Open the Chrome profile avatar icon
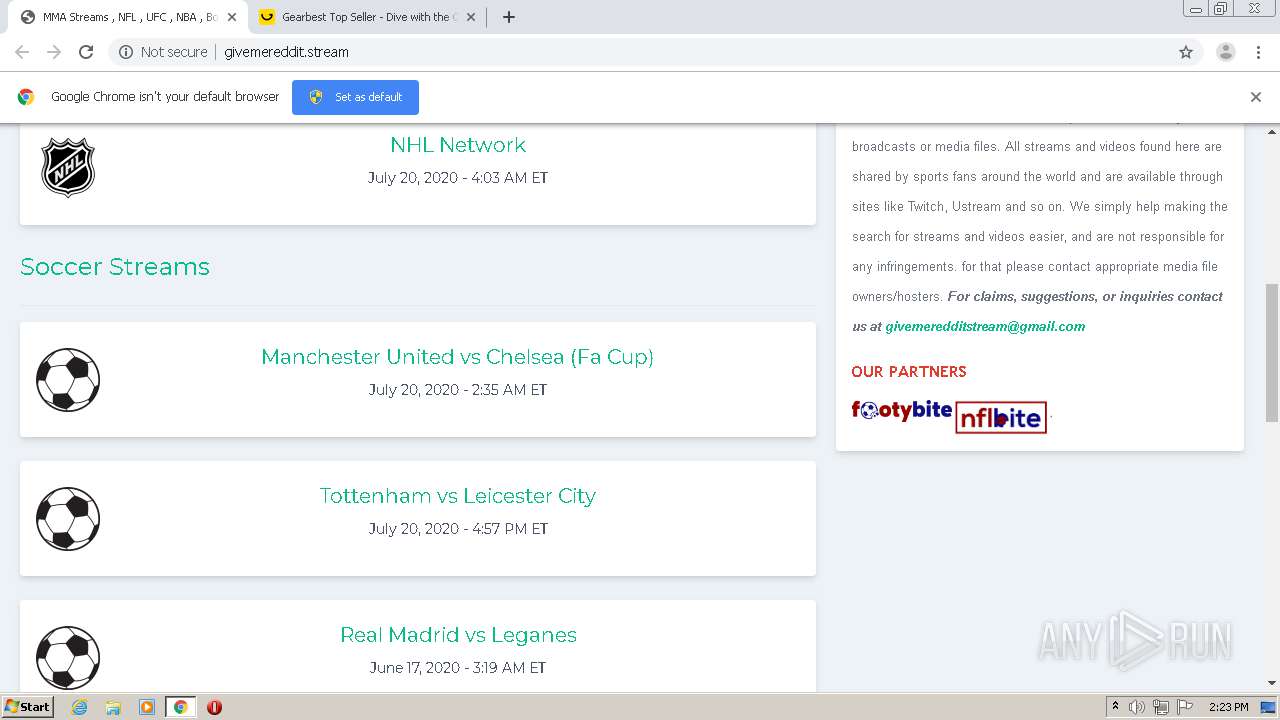This screenshot has height=720, width=1280. 1226,52
